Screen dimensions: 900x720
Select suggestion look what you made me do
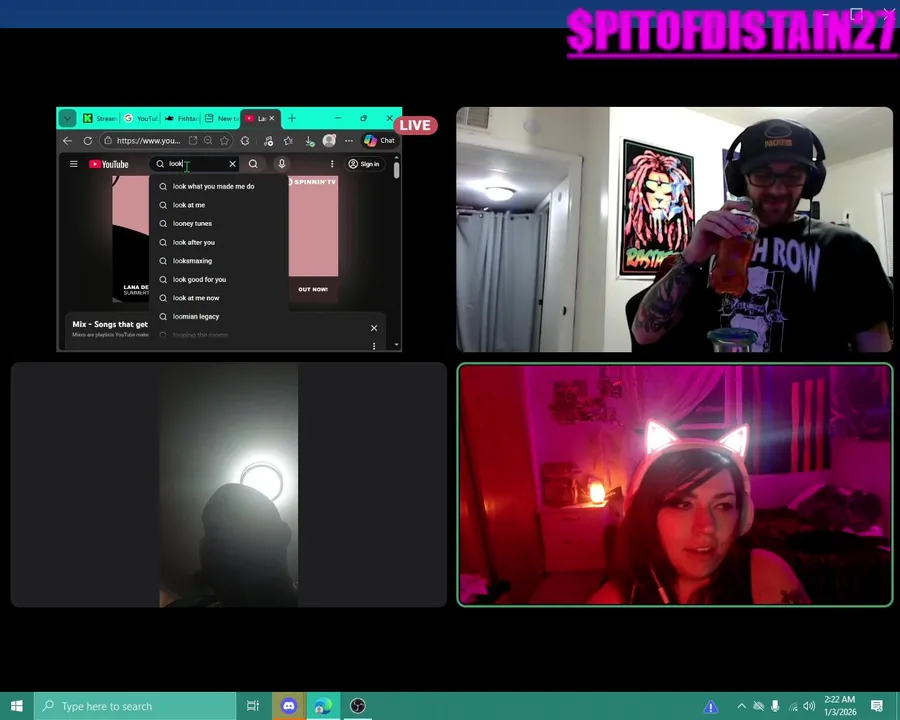(x=219, y=187)
